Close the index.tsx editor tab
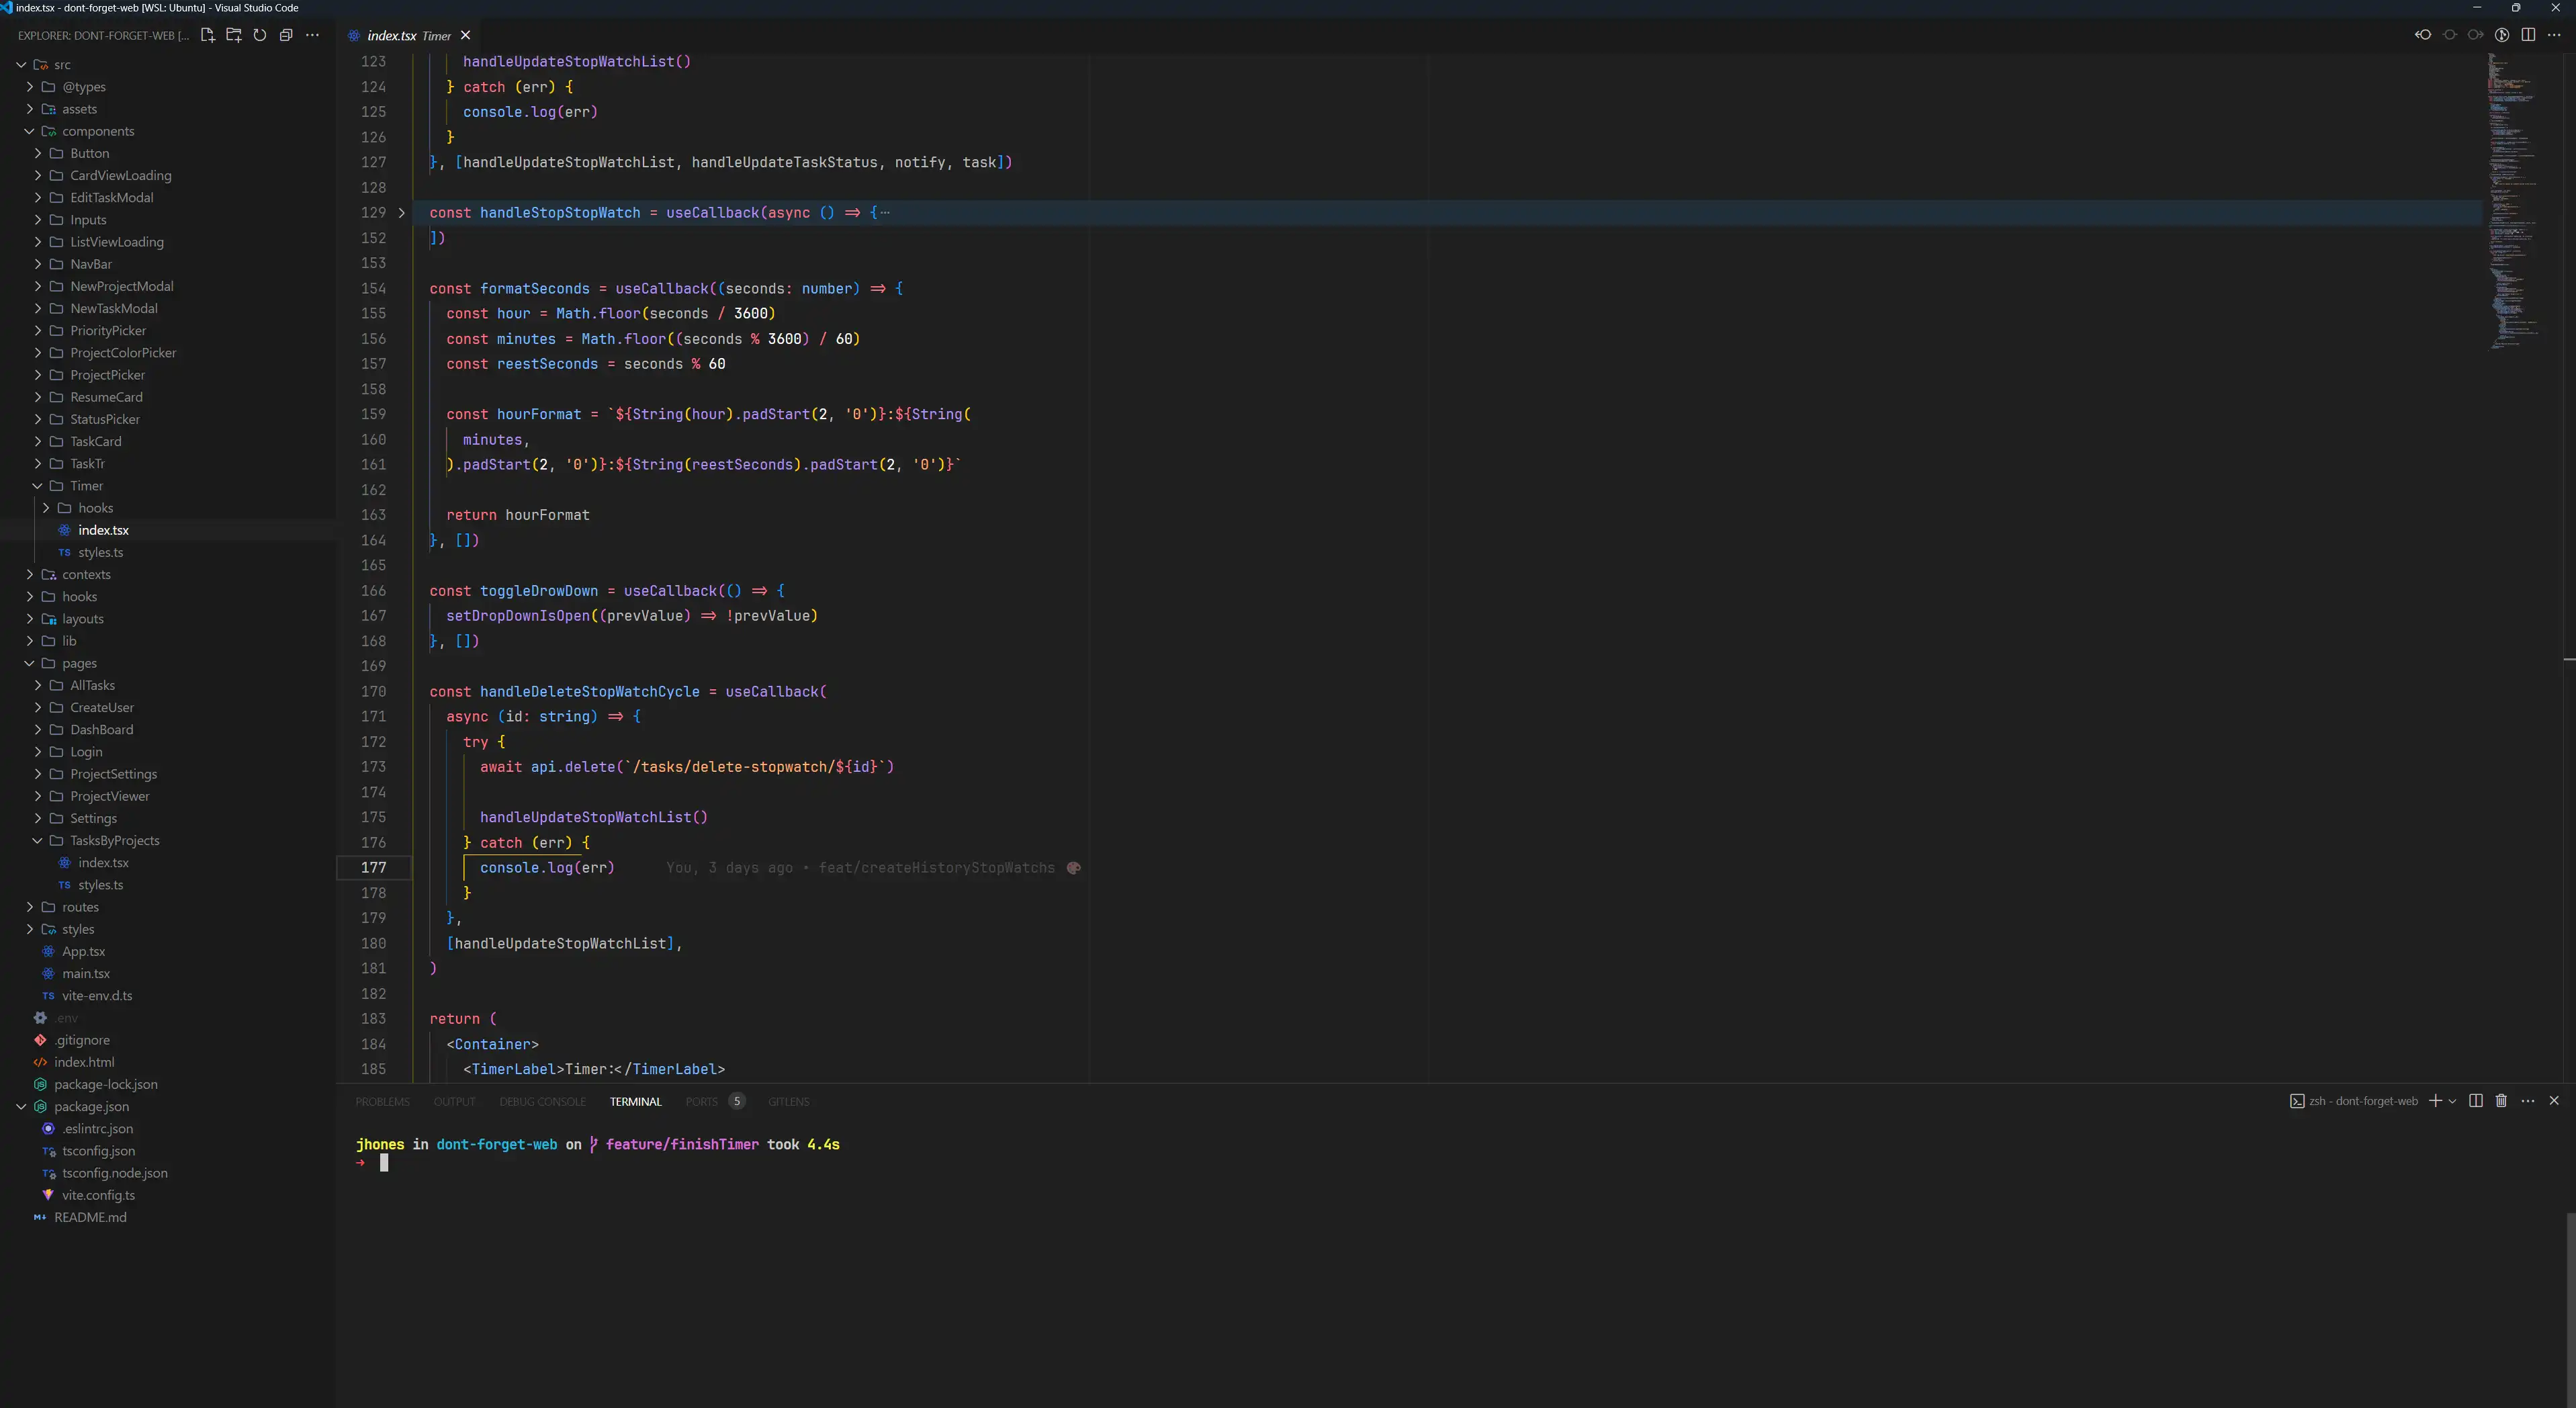The height and width of the screenshot is (1408, 2576). pyautogui.click(x=466, y=35)
